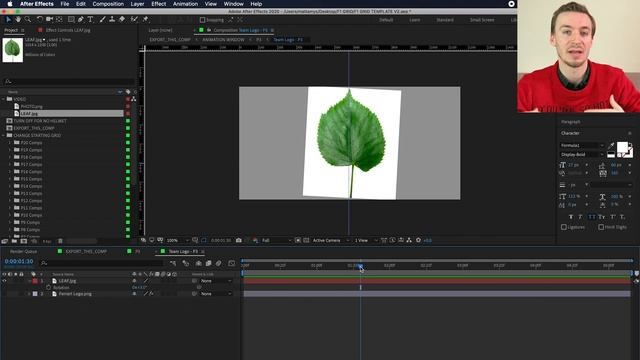Hide the LEAF.jpg layer eye
This screenshot has width=640, height=360.
(x=4, y=281)
